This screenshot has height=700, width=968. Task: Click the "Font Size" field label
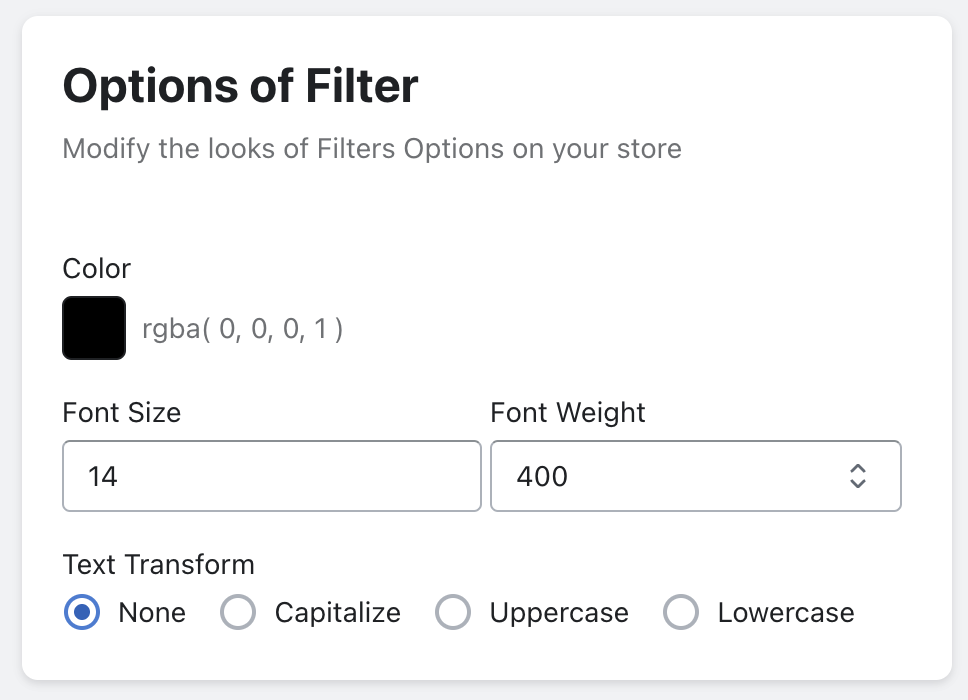[122, 413]
